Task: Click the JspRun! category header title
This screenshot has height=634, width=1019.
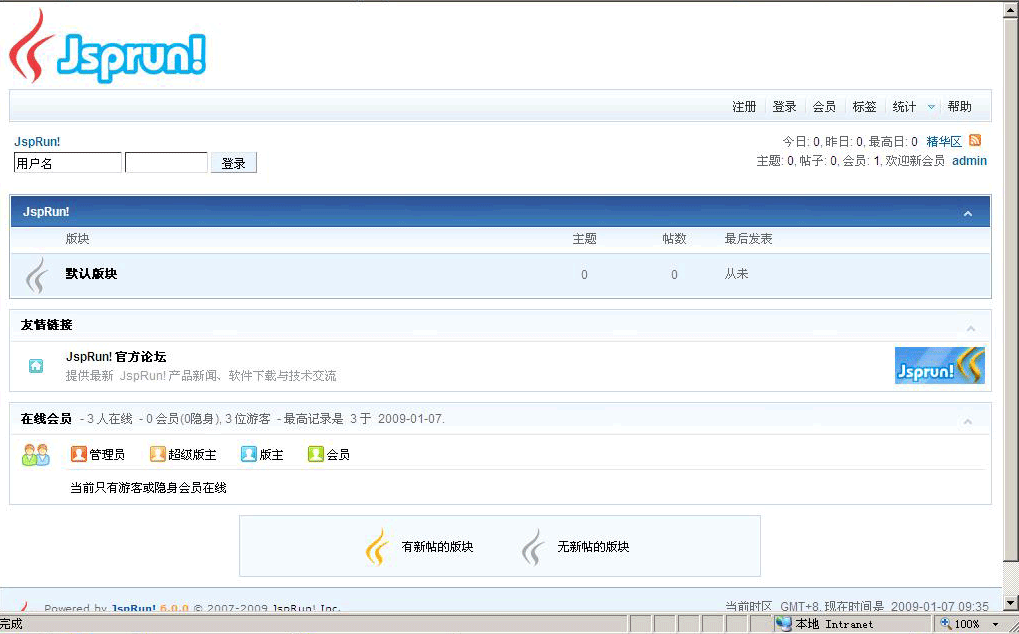Action: [x=46, y=212]
